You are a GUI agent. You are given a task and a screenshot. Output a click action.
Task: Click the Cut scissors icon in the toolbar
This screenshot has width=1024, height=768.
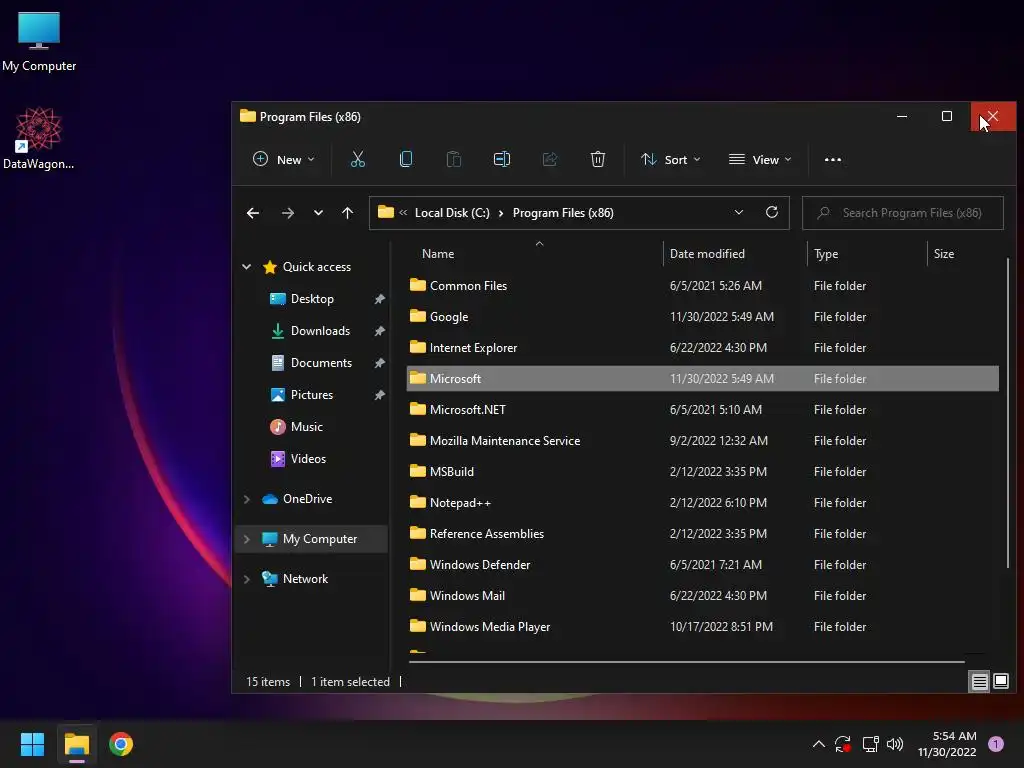click(x=358, y=159)
